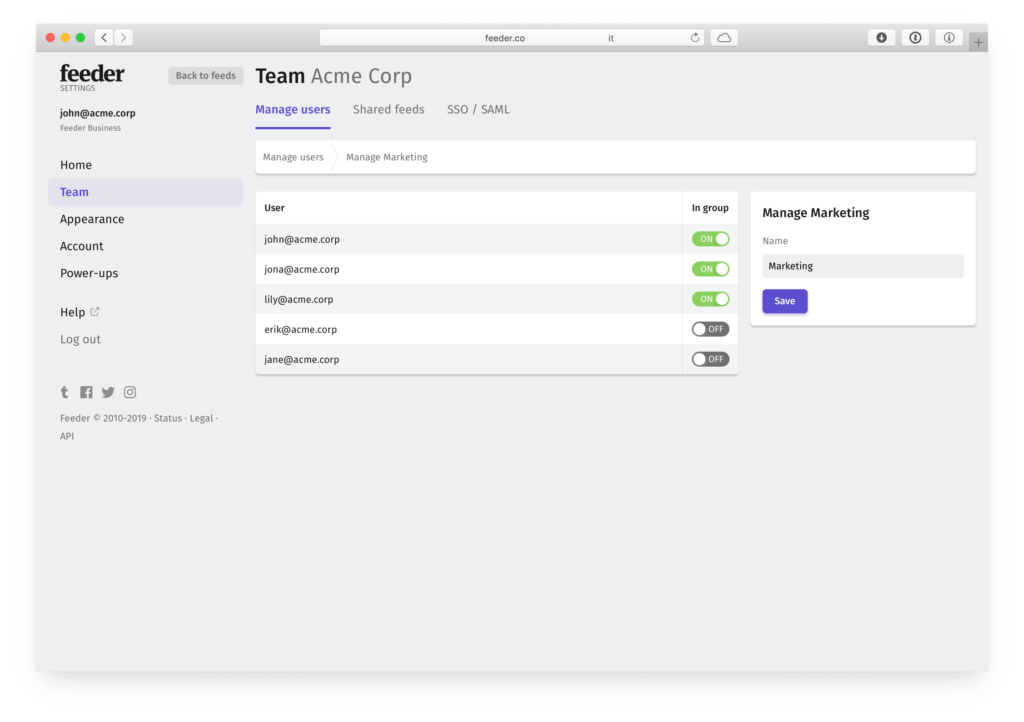
Task: Enable jane@acme.corp in group
Action: tap(711, 359)
